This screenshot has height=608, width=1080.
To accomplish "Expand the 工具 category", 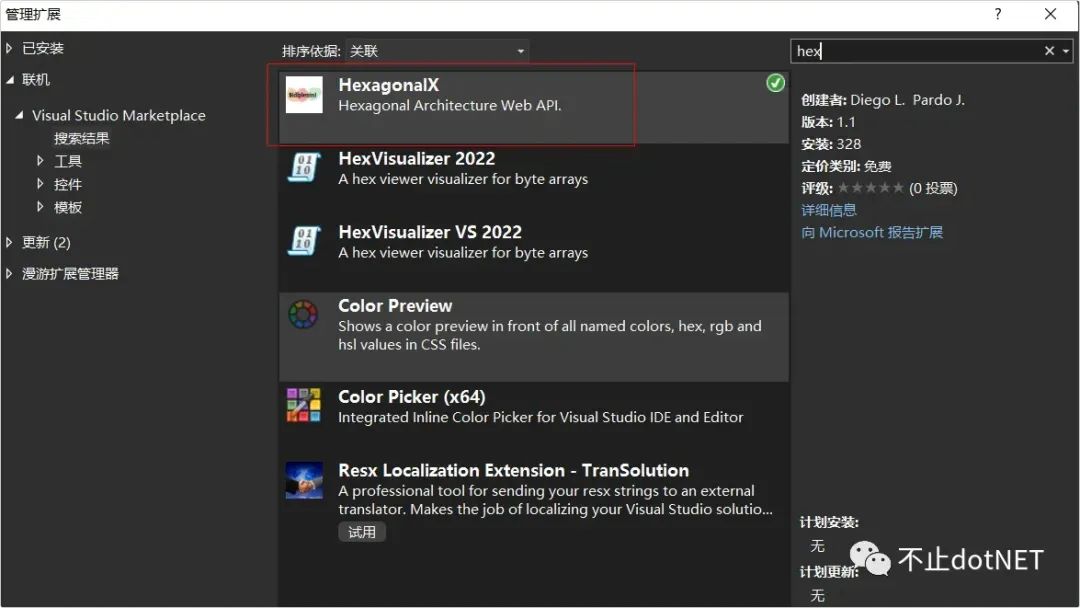I will point(40,161).
